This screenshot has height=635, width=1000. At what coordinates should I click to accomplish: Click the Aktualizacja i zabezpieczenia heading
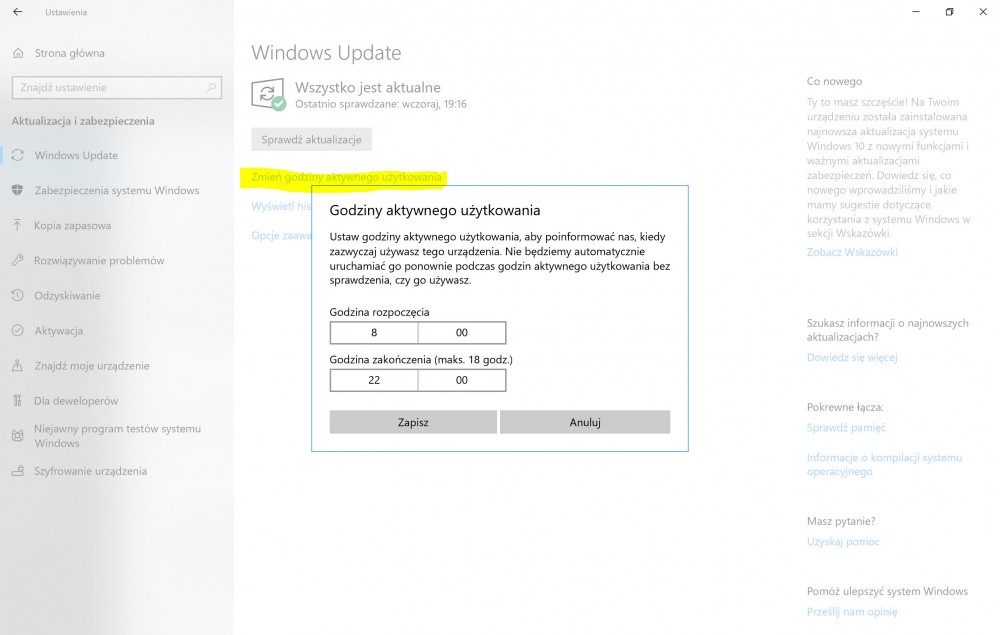83,121
